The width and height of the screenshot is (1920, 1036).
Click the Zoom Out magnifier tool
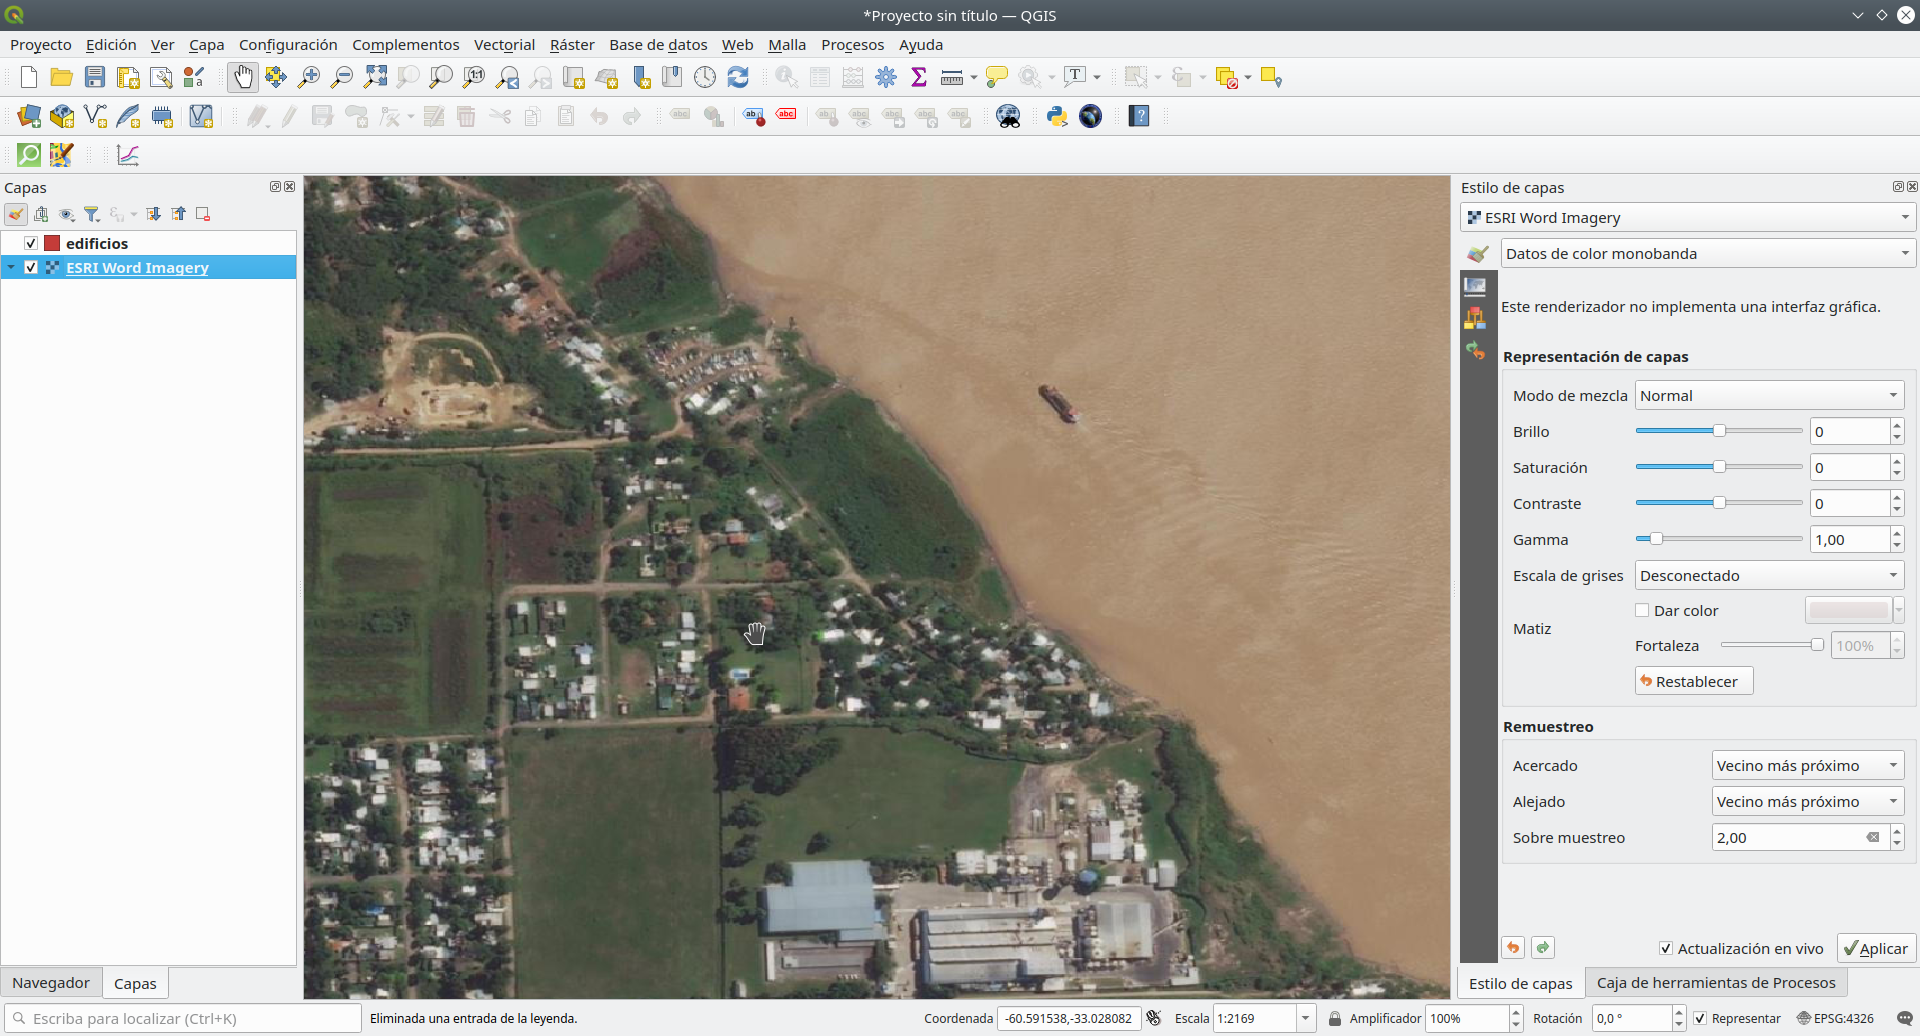click(x=342, y=77)
